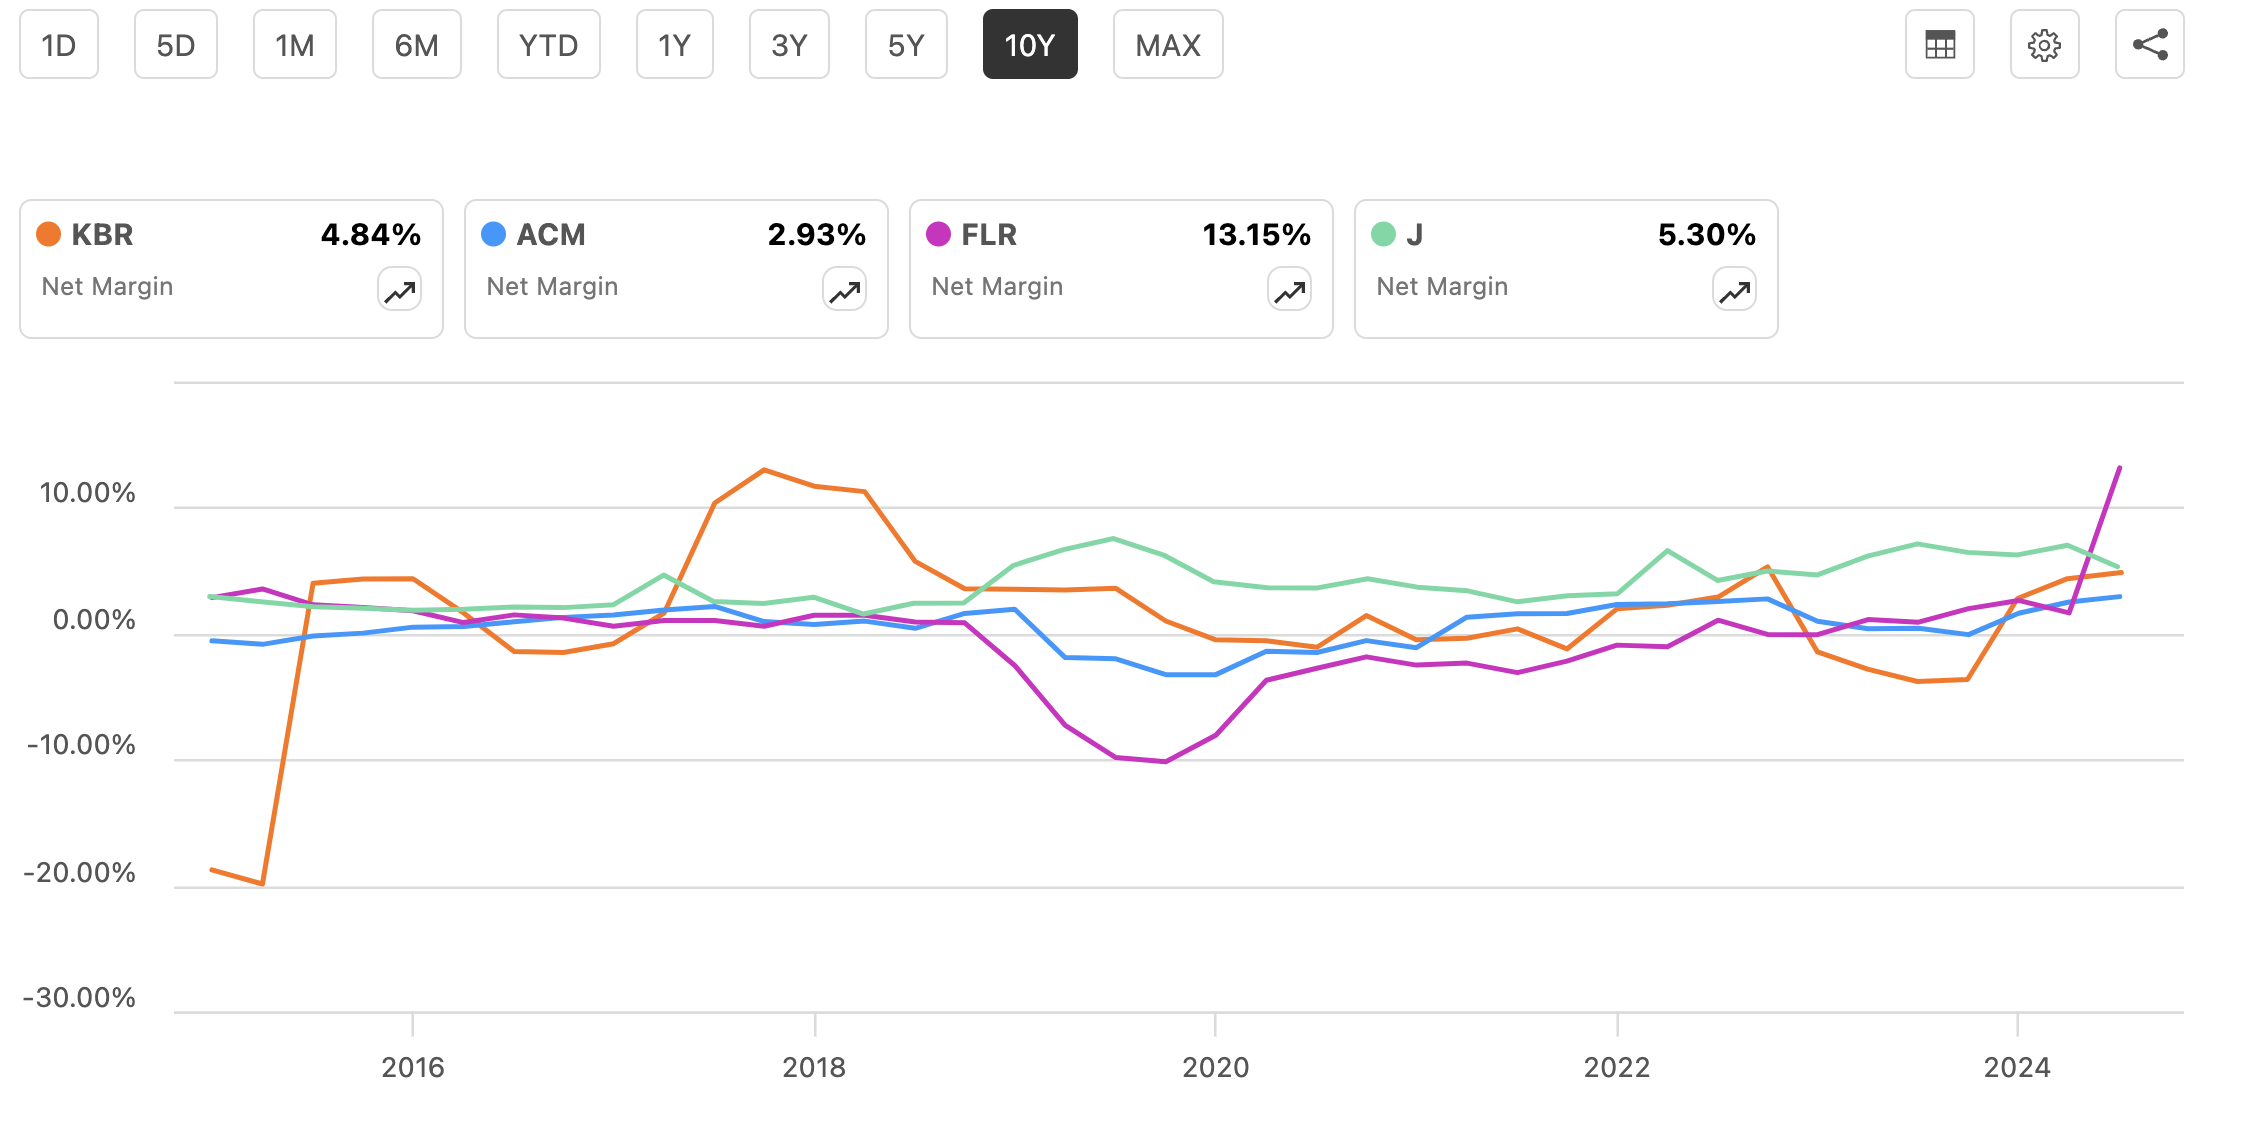
Task: Select the YTD range button
Action: [548, 44]
